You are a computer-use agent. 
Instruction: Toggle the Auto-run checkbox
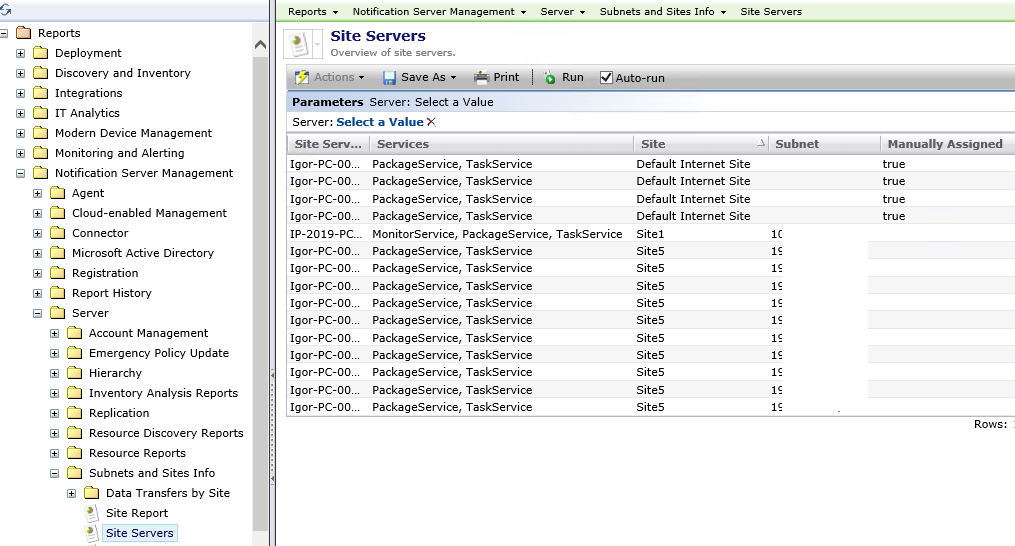tap(606, 78)
